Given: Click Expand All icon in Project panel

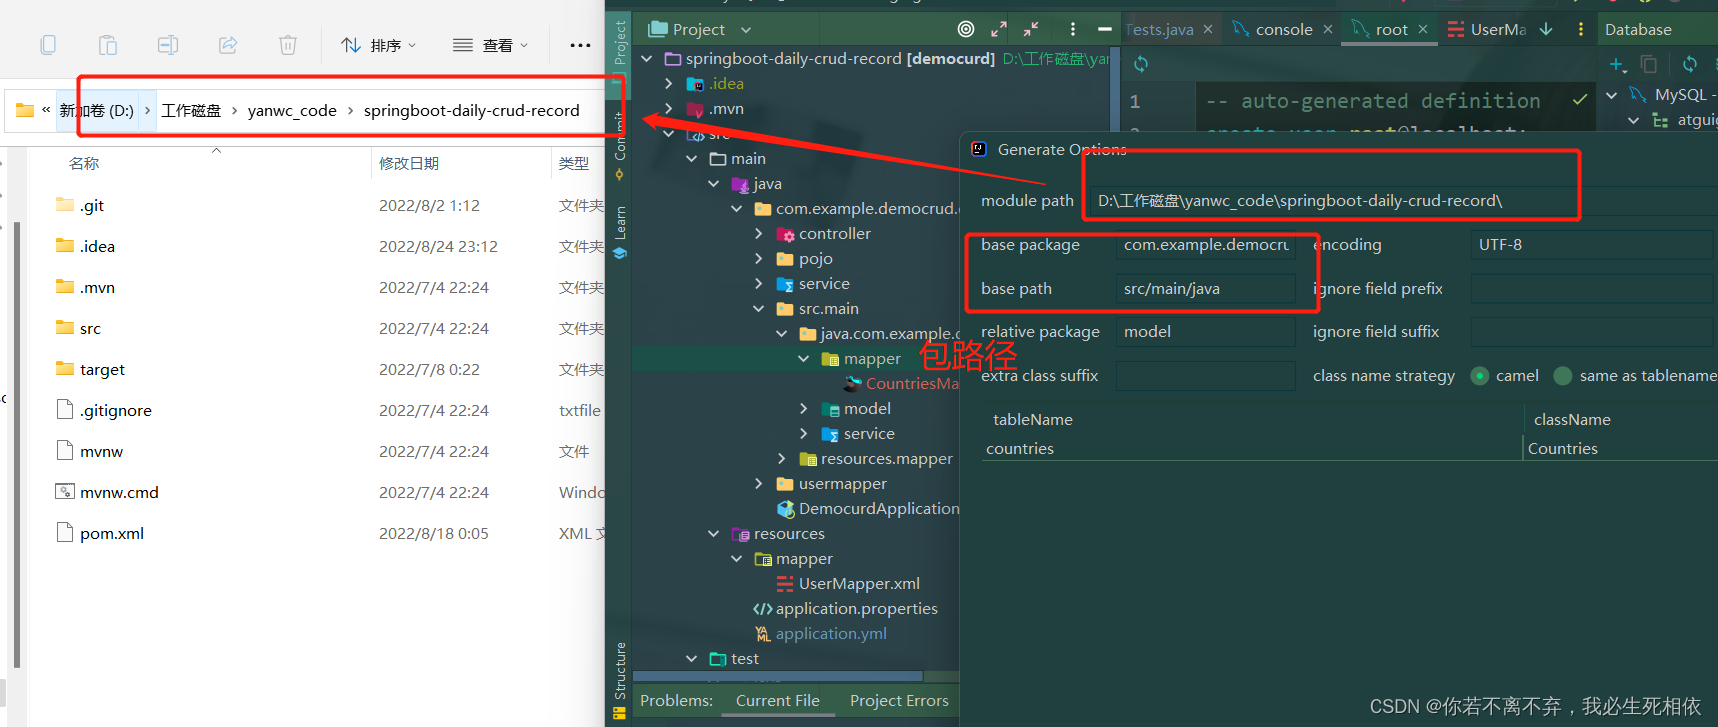Looking at the screenshot, I should point(999,29).
